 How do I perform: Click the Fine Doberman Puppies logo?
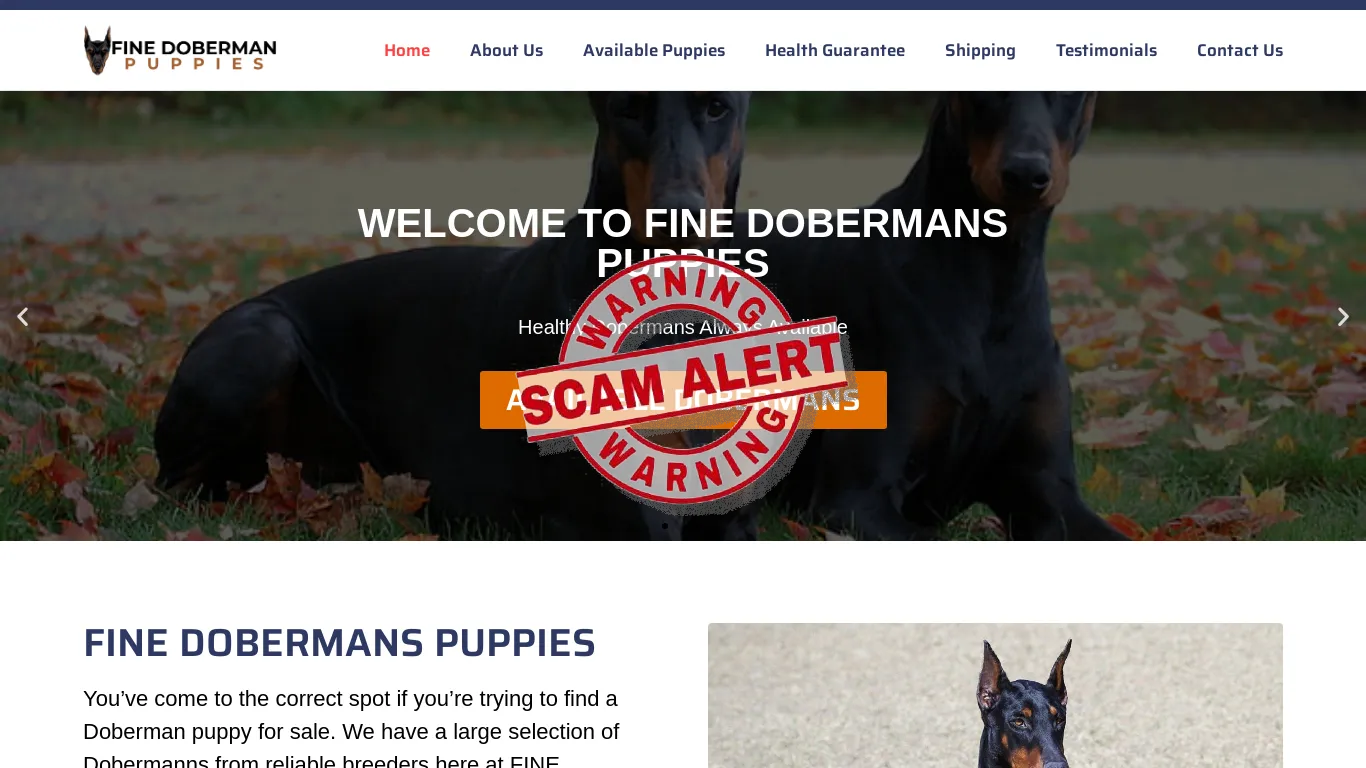[x=180, y=50]
